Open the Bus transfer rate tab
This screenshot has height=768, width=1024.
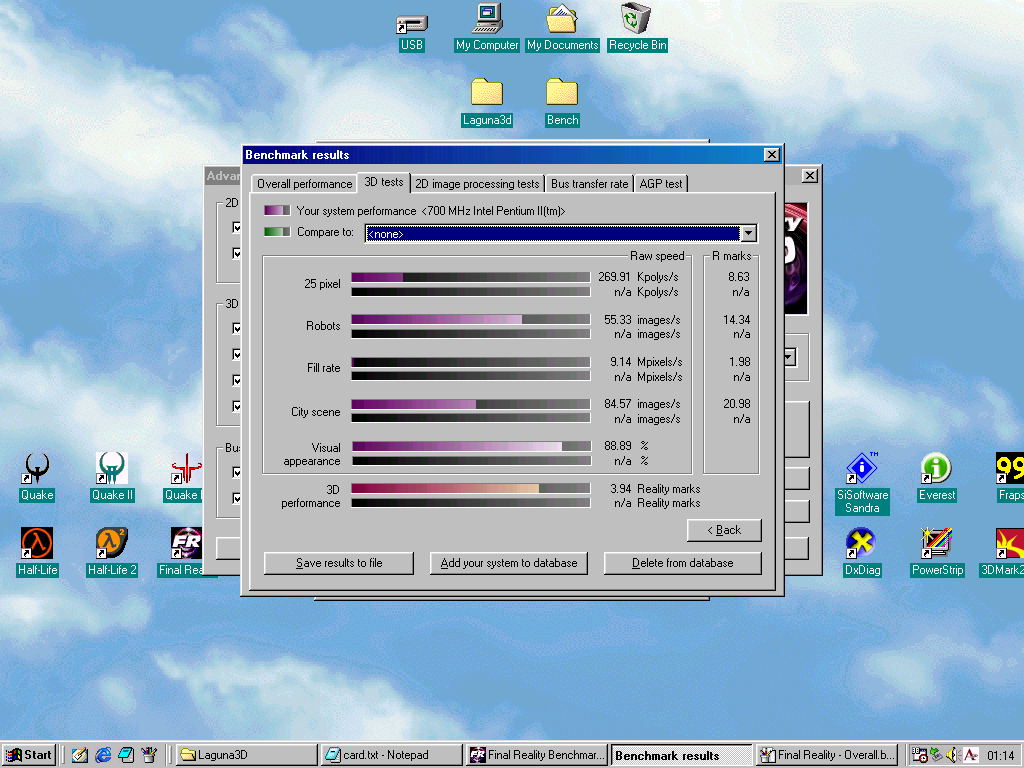(x=589, y=184)
